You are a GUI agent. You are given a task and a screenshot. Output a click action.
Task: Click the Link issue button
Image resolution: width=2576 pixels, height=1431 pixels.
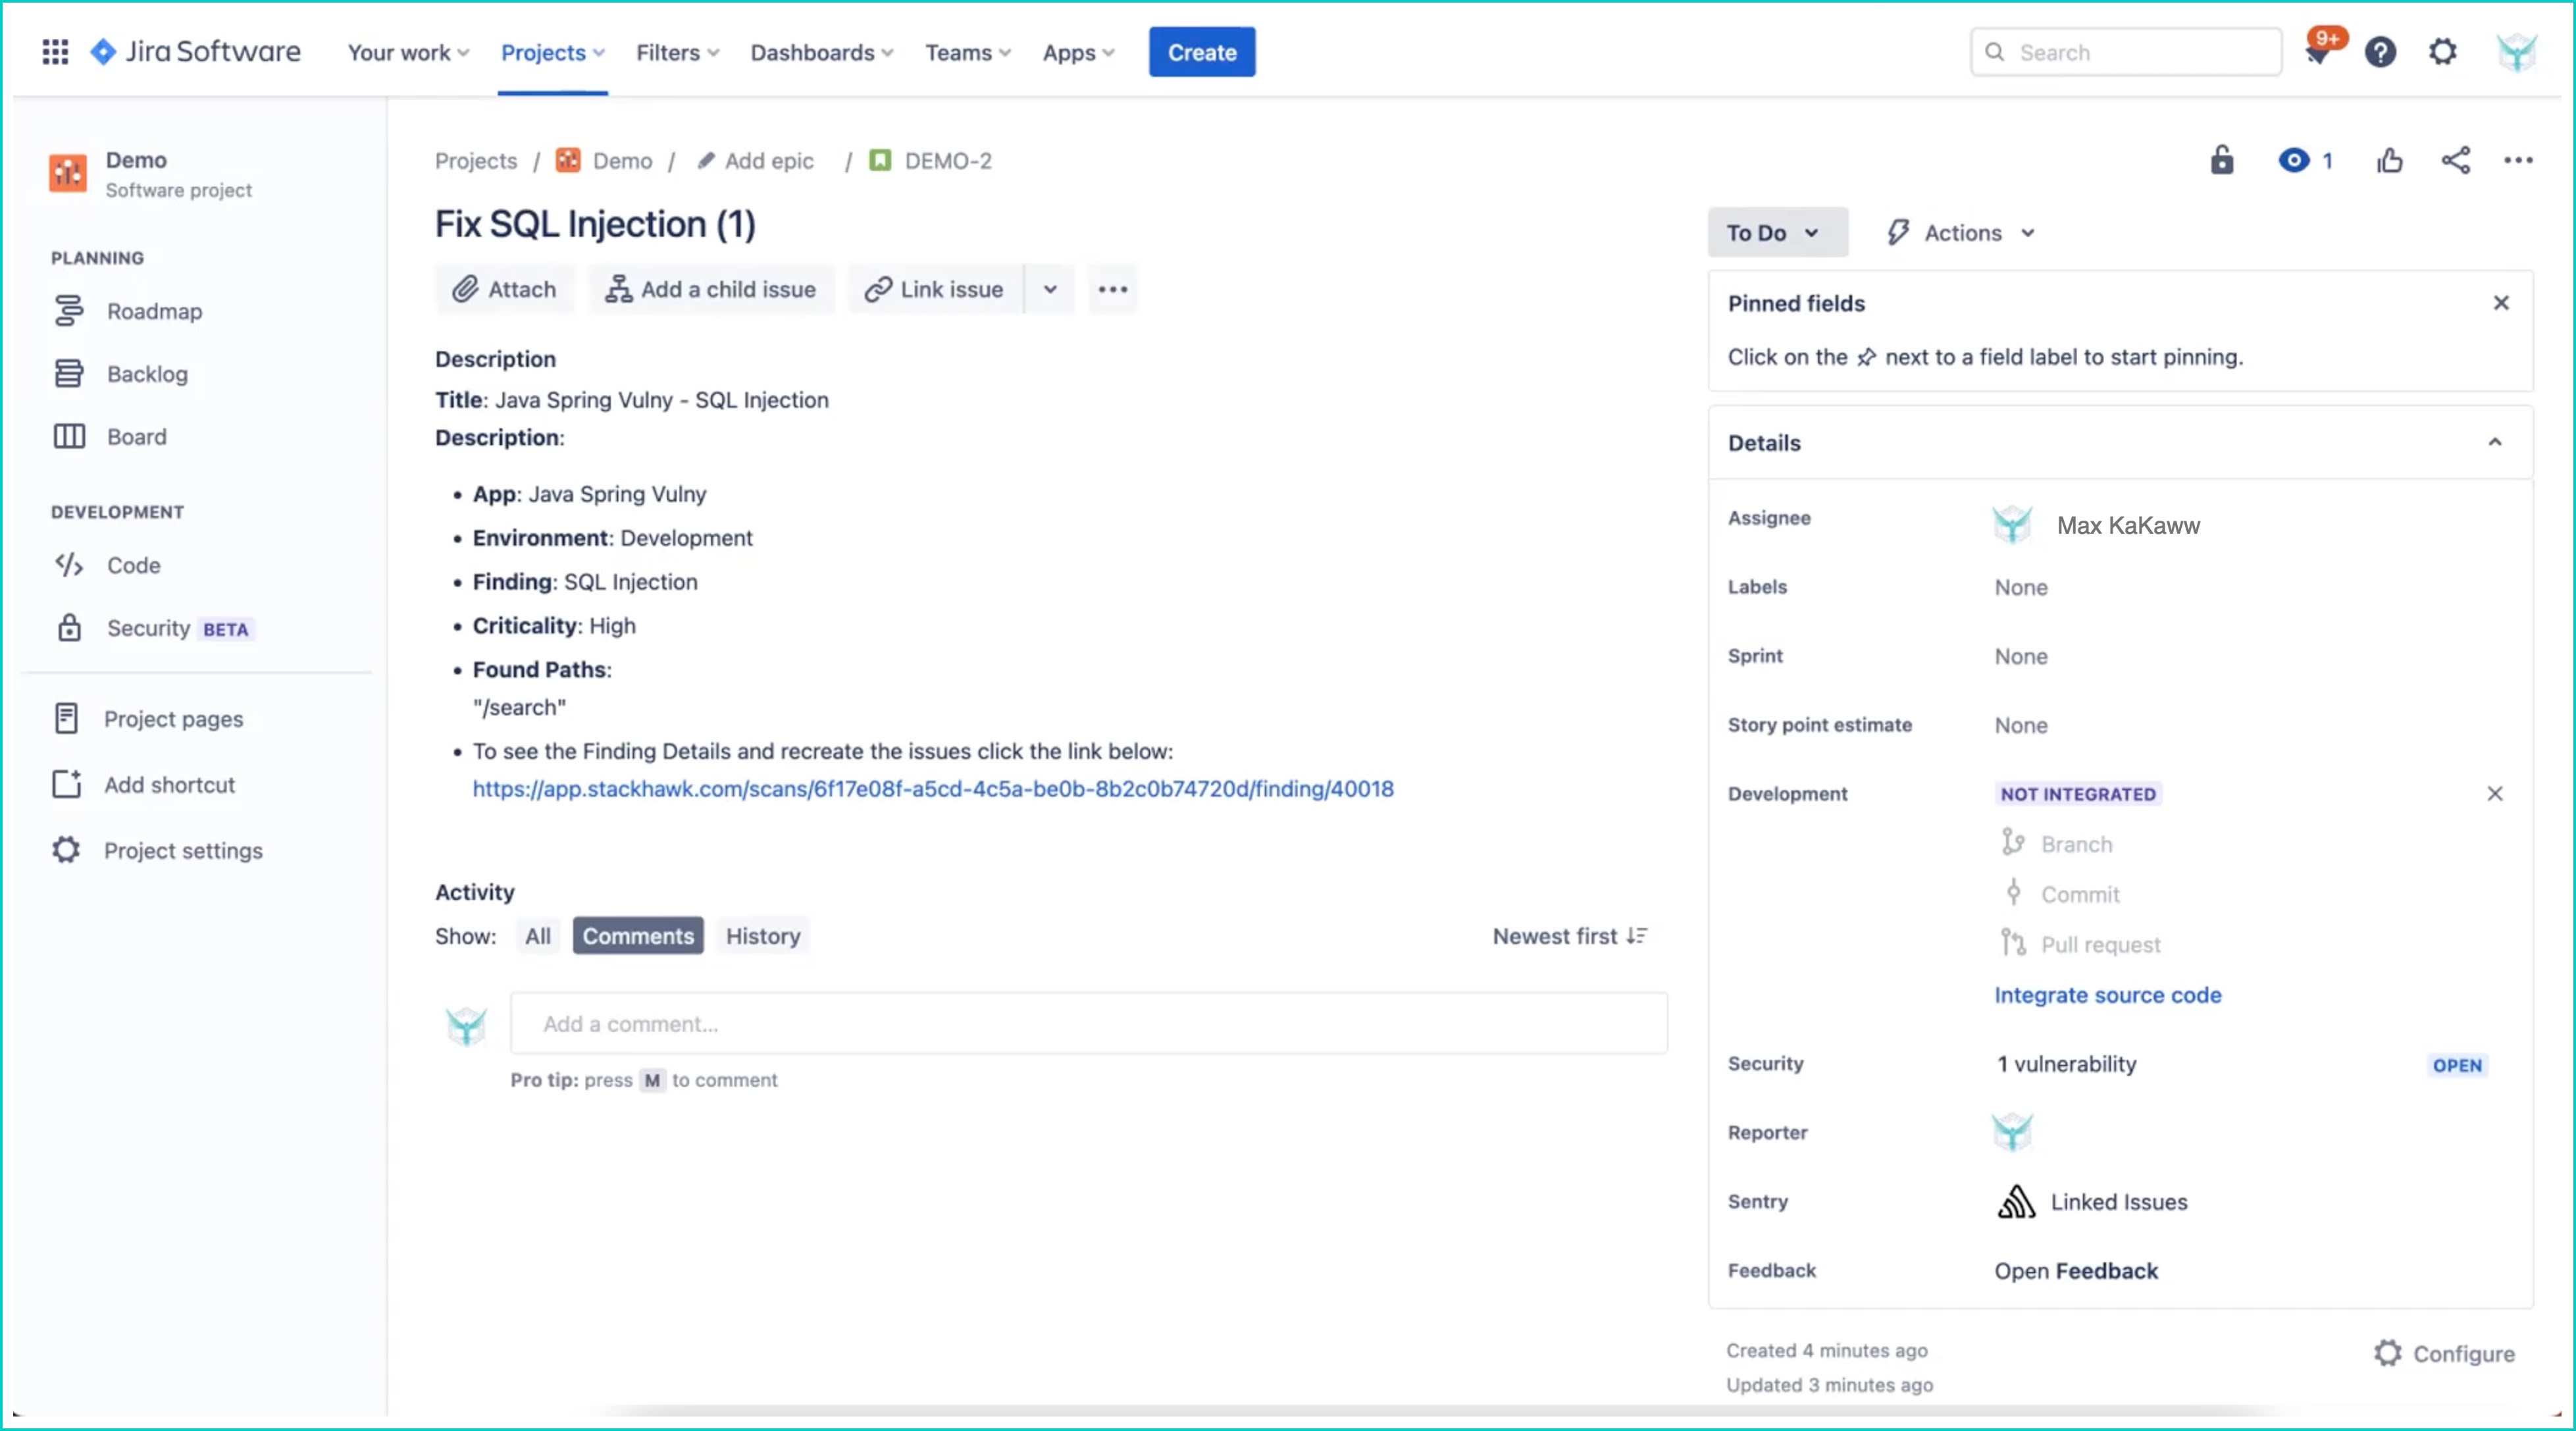pyautogui.click(x=935, y=289)
